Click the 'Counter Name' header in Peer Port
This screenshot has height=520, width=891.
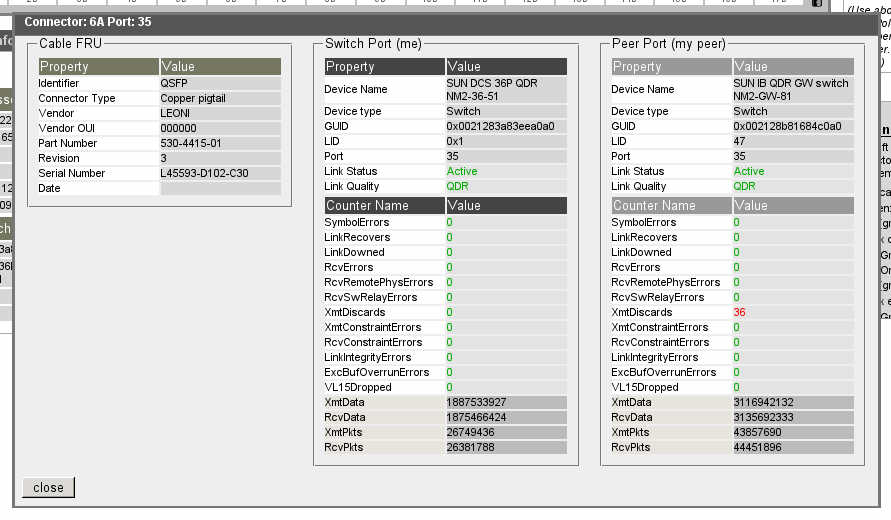pos(672,206)
